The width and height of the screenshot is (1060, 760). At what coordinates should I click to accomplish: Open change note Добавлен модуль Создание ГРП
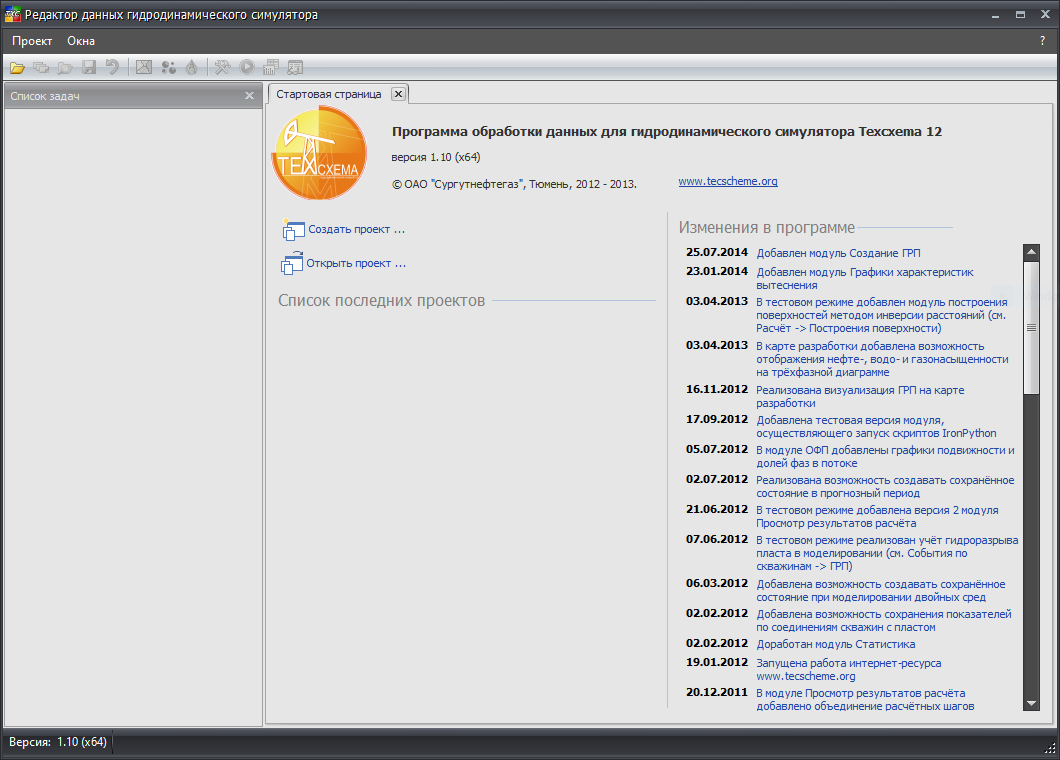tap(838, 253)
